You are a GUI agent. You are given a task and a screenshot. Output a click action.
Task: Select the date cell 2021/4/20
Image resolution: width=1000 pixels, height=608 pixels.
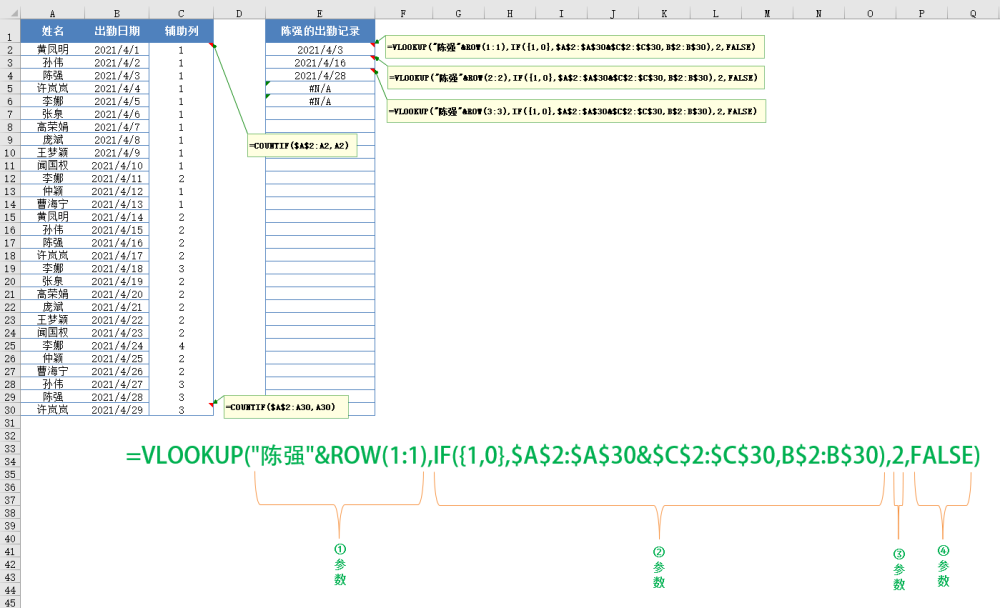[x=117, y=294]
